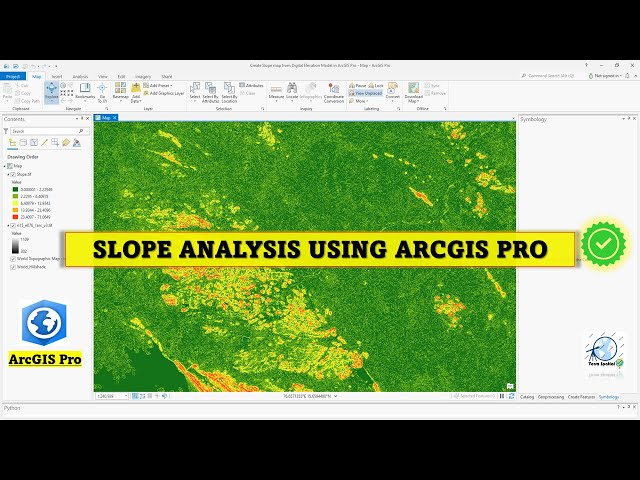Open the Project tab

(13, 76)
